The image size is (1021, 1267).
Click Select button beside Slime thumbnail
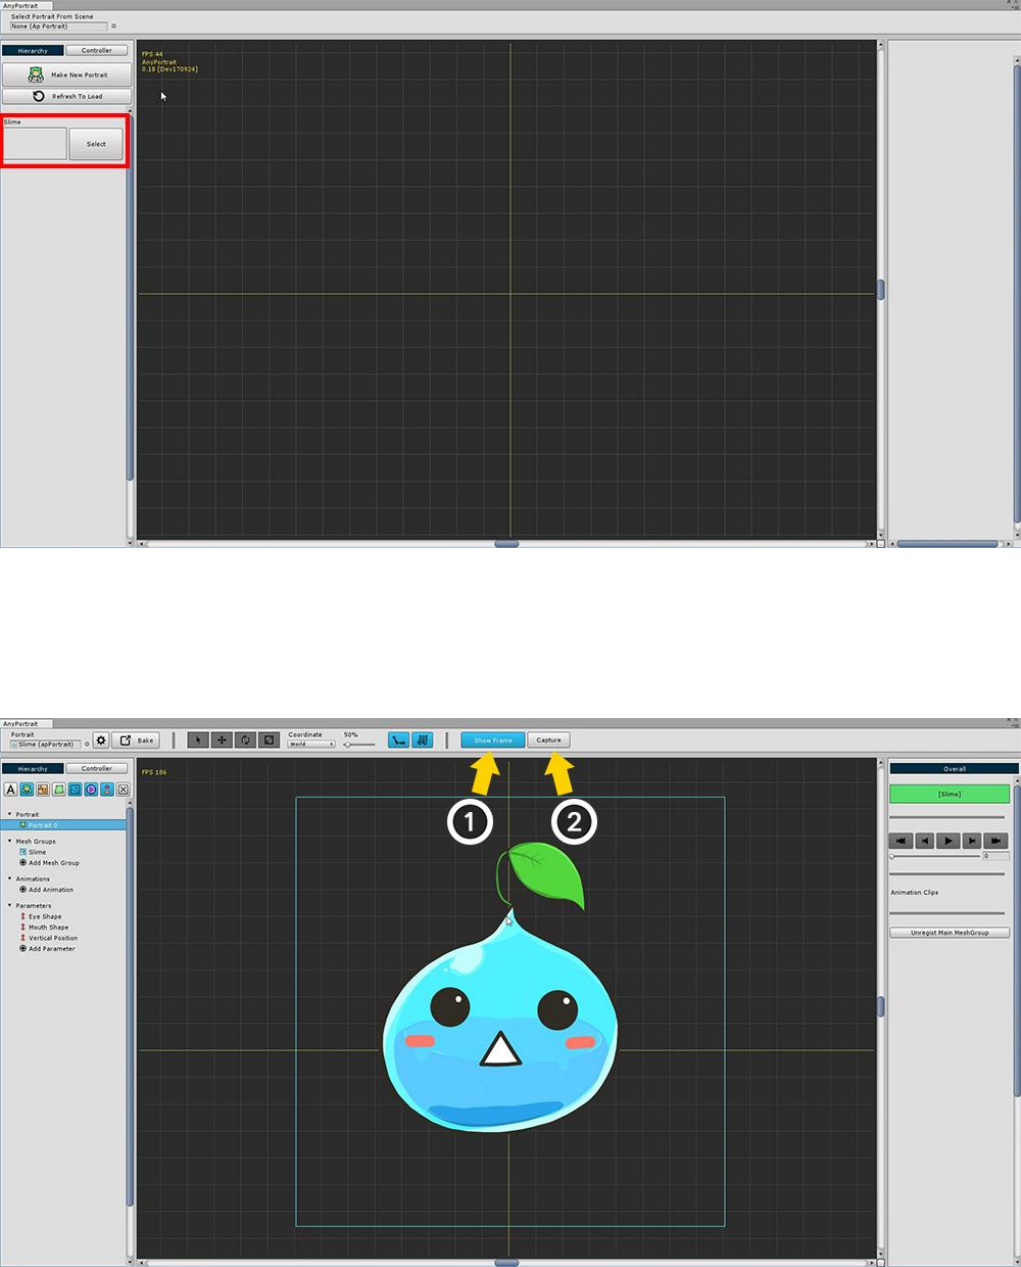pos(96,144)
